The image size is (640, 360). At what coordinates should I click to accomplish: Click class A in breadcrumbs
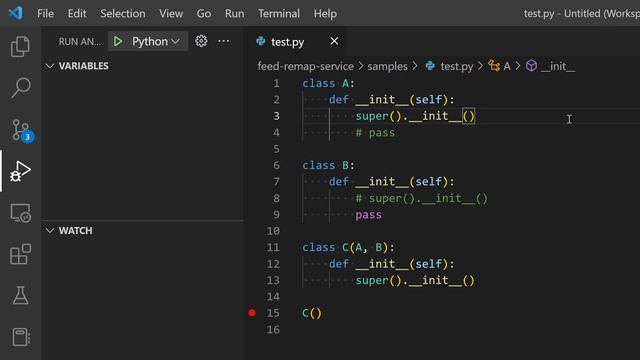point(507,66)
